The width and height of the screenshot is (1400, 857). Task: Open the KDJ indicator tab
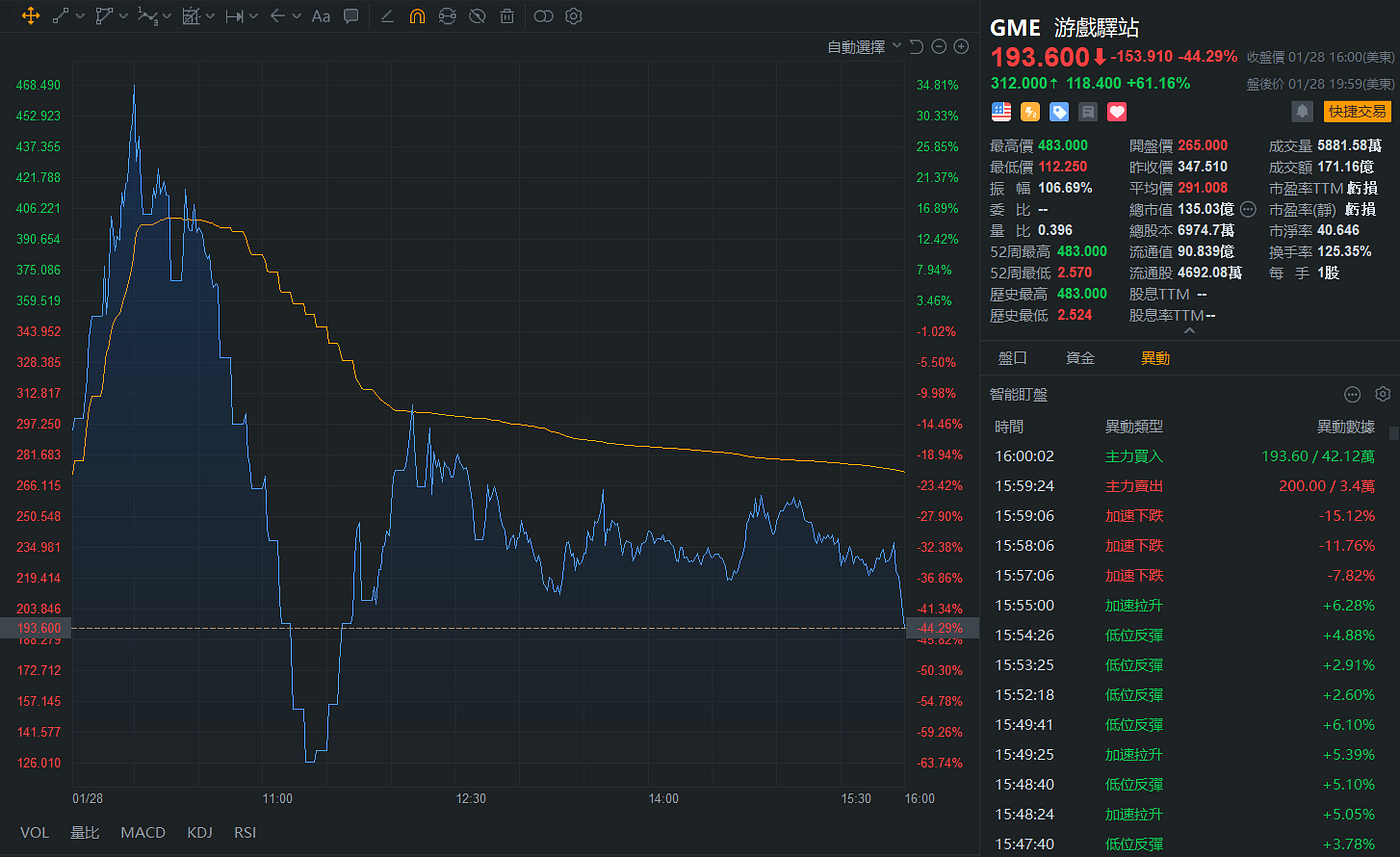pyautogui.click(x=200, y=832)
